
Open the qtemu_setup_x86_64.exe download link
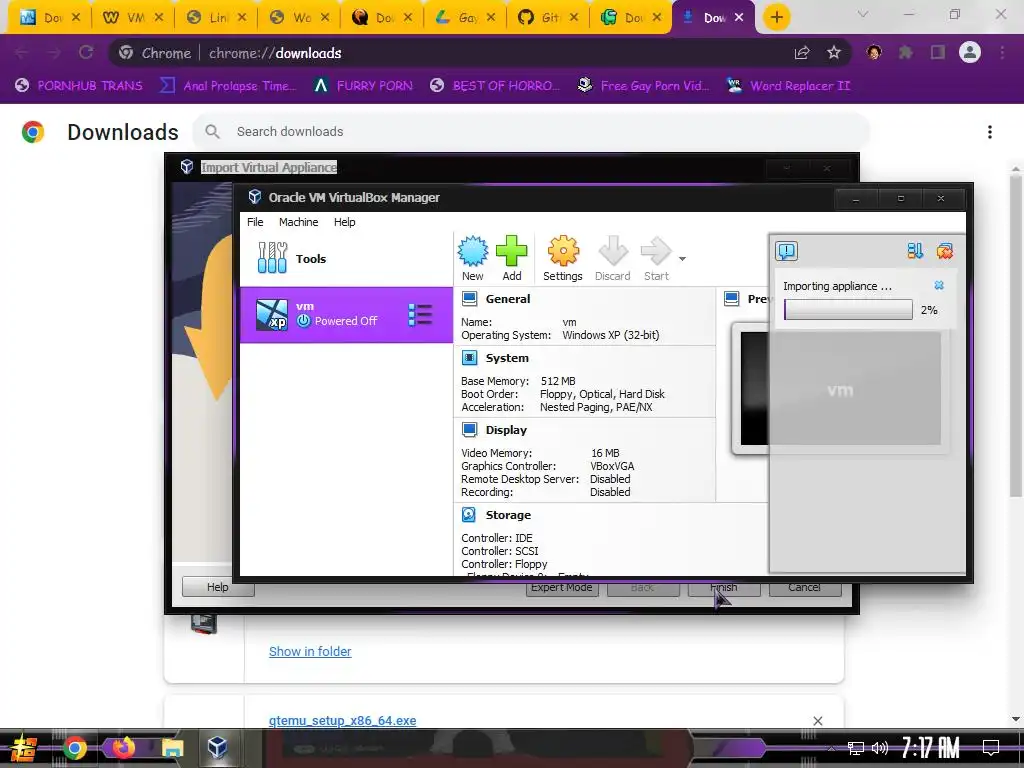pos(342,720)
